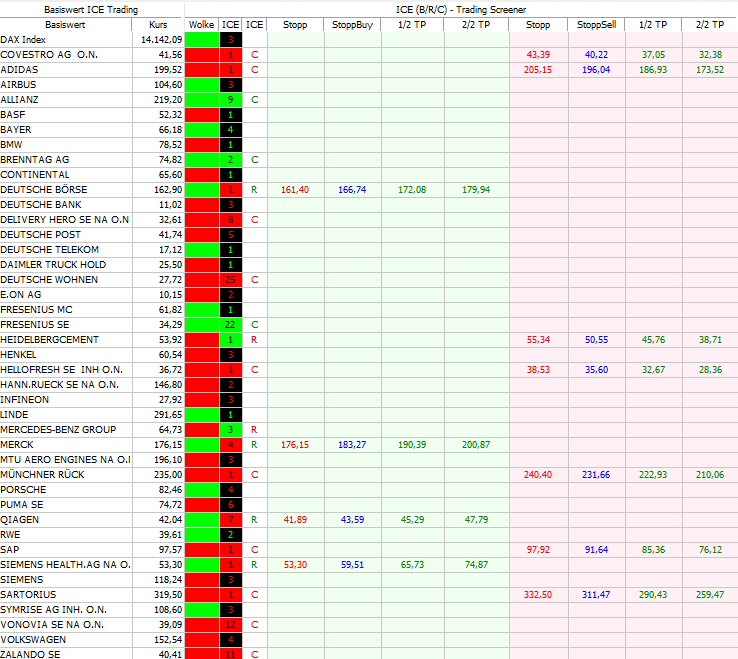Click the red Wolke cell for BASF
The height and width of the screenshot is (659, 738).
(x=202, y=115)
